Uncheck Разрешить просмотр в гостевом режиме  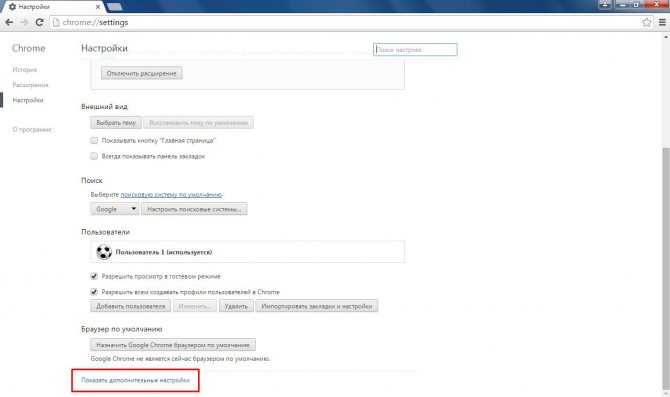tap(94, 276)
